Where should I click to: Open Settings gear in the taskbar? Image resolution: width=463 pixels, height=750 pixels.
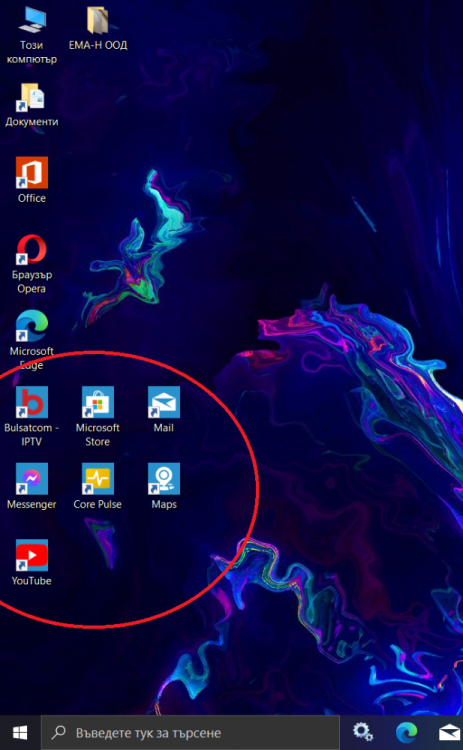(363, 732)
